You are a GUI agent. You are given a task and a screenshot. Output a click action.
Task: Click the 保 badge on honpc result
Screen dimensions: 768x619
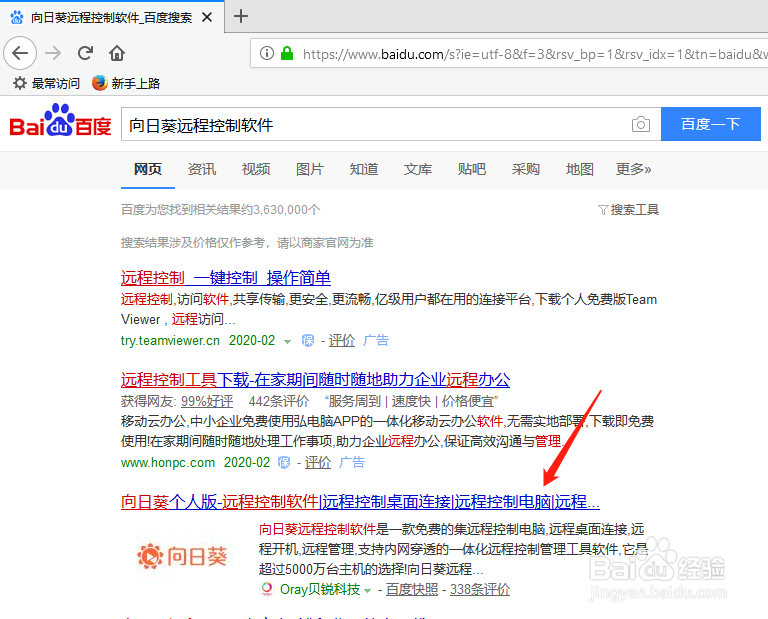(284, 462)
